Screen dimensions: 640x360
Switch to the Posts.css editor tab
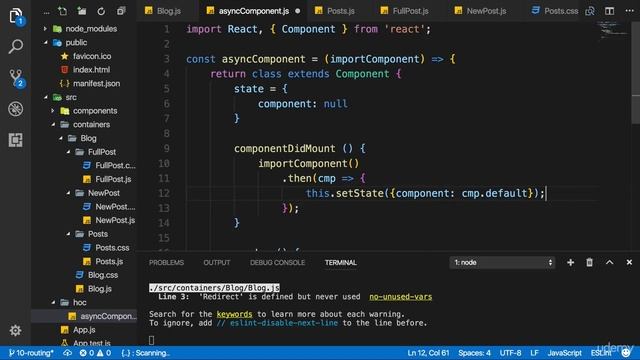(555, 11)
